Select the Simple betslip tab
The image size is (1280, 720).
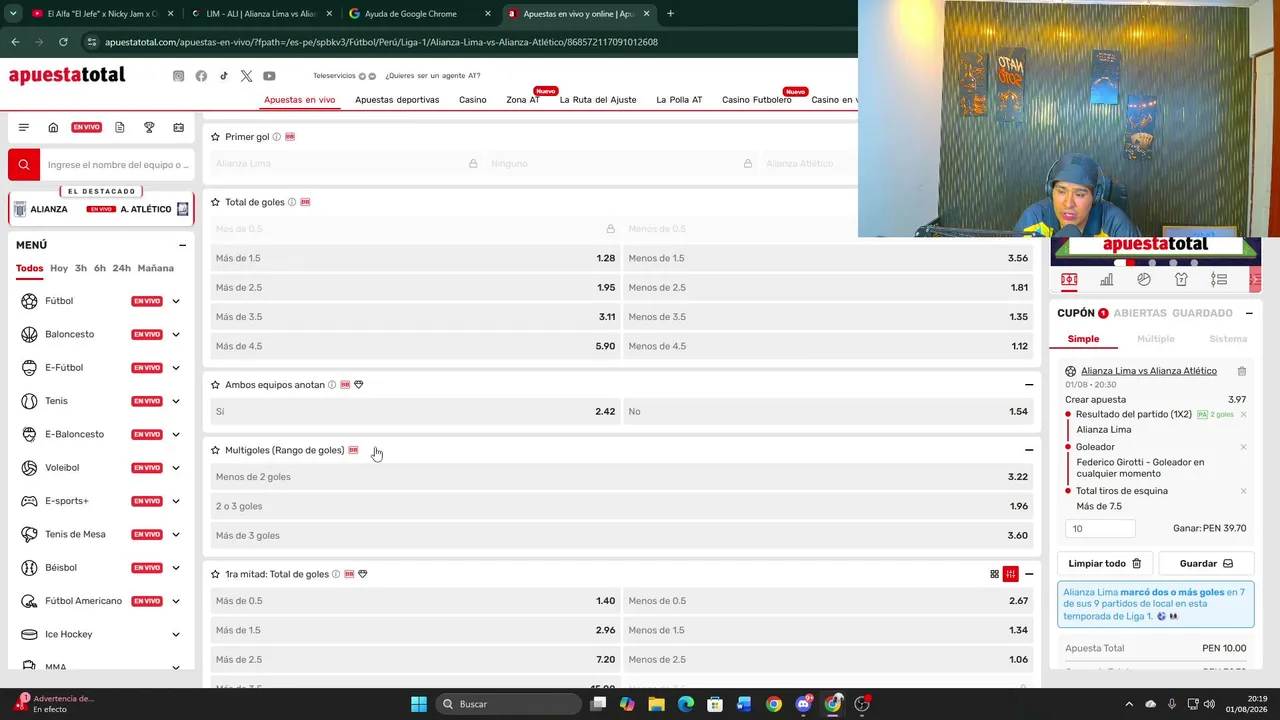[1083, 339]
